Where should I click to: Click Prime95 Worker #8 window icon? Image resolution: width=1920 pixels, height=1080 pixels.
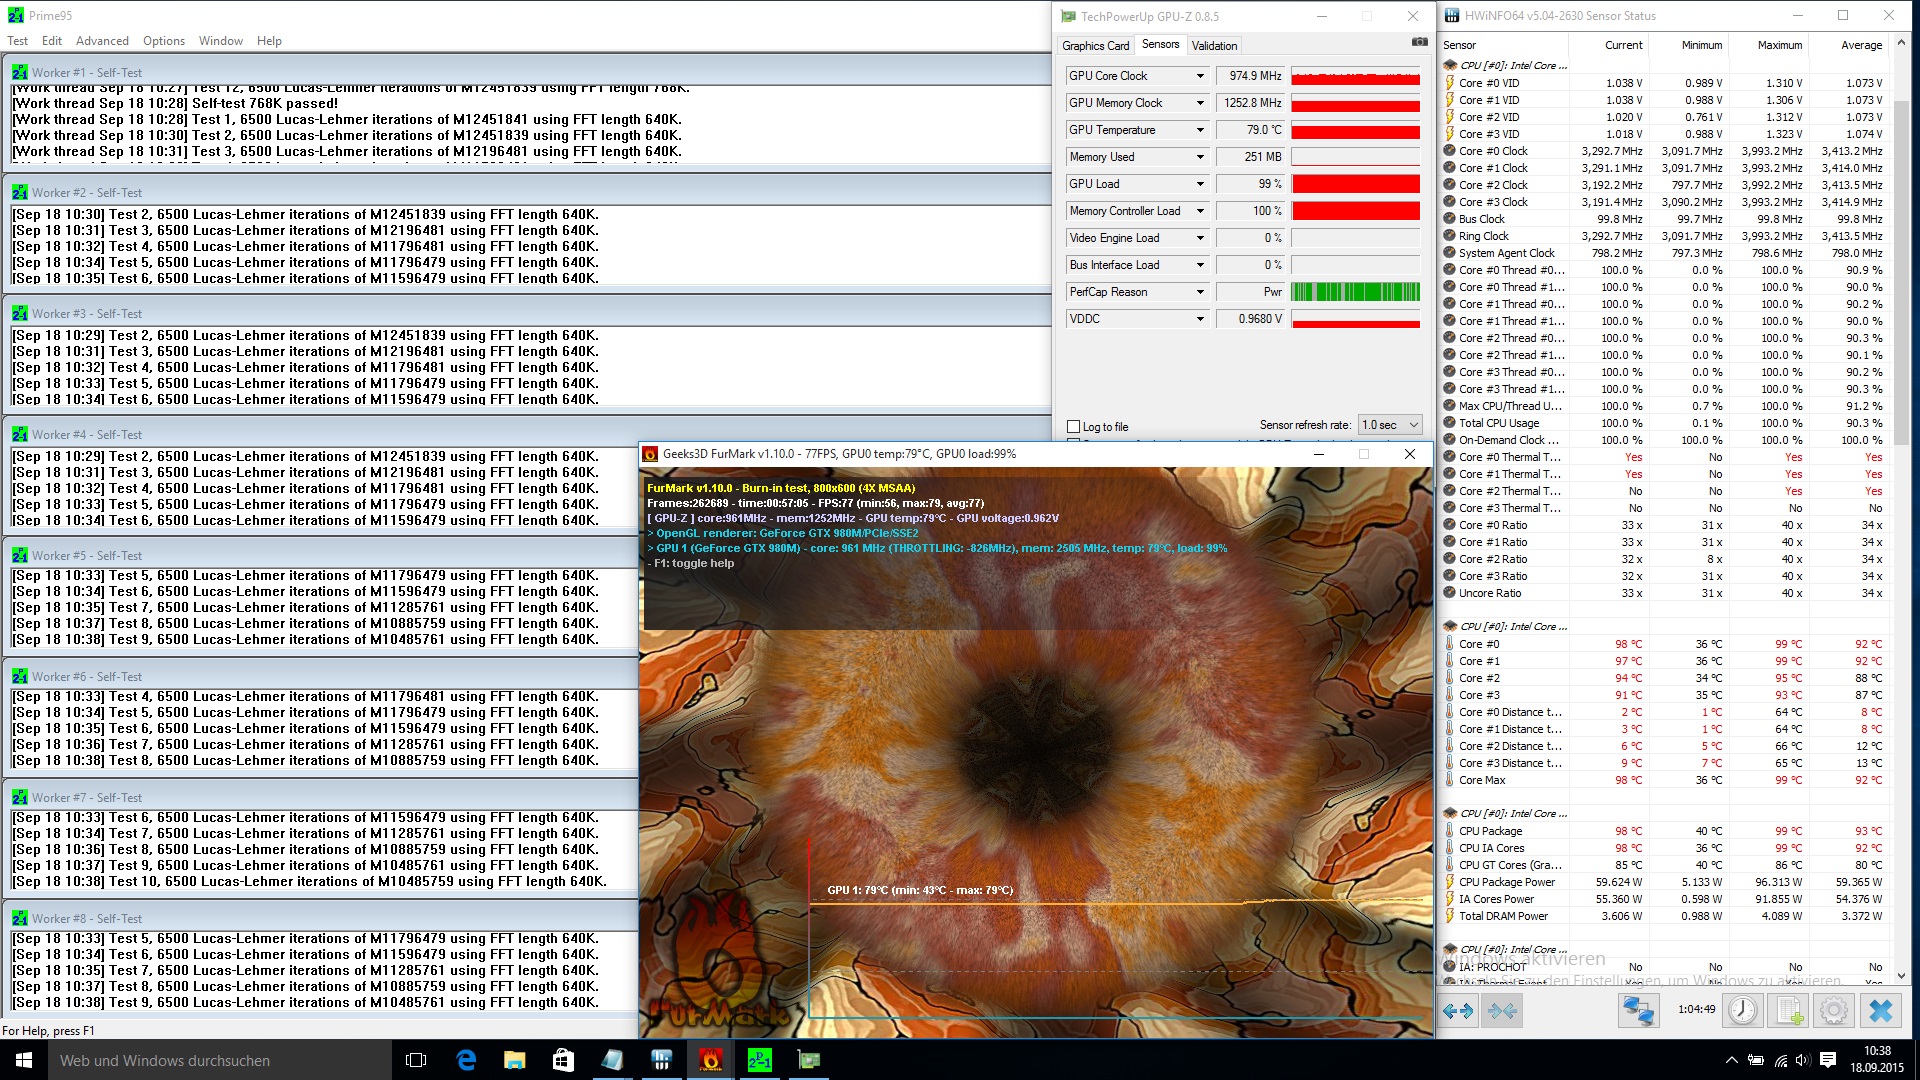click(19, 918)
